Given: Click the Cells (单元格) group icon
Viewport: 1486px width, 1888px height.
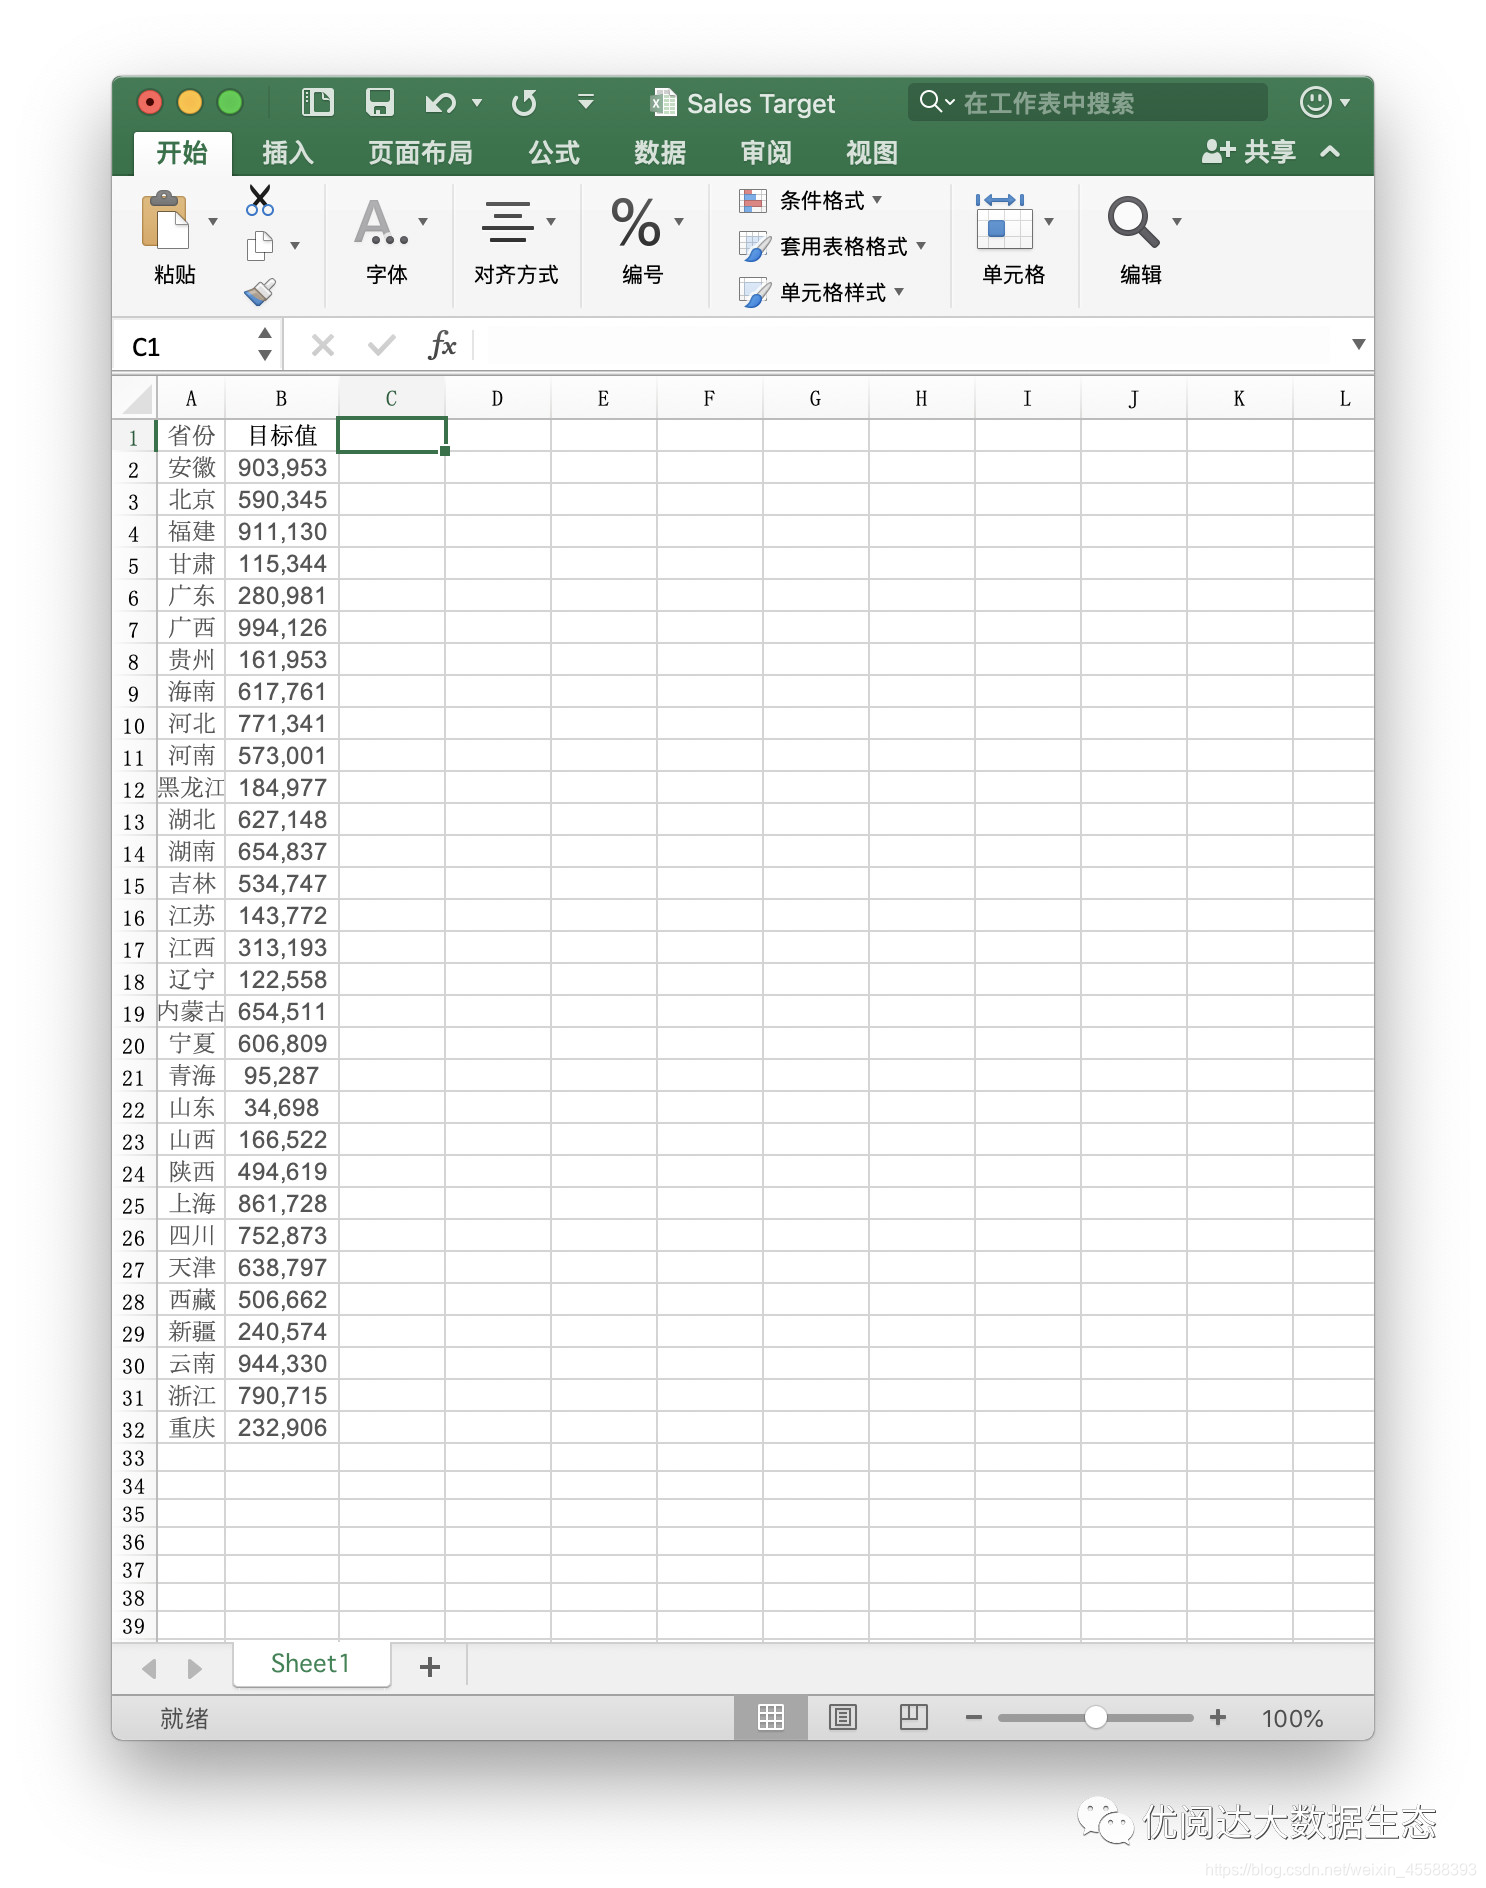Looking at the screenshot, I should pos(1003,221).
